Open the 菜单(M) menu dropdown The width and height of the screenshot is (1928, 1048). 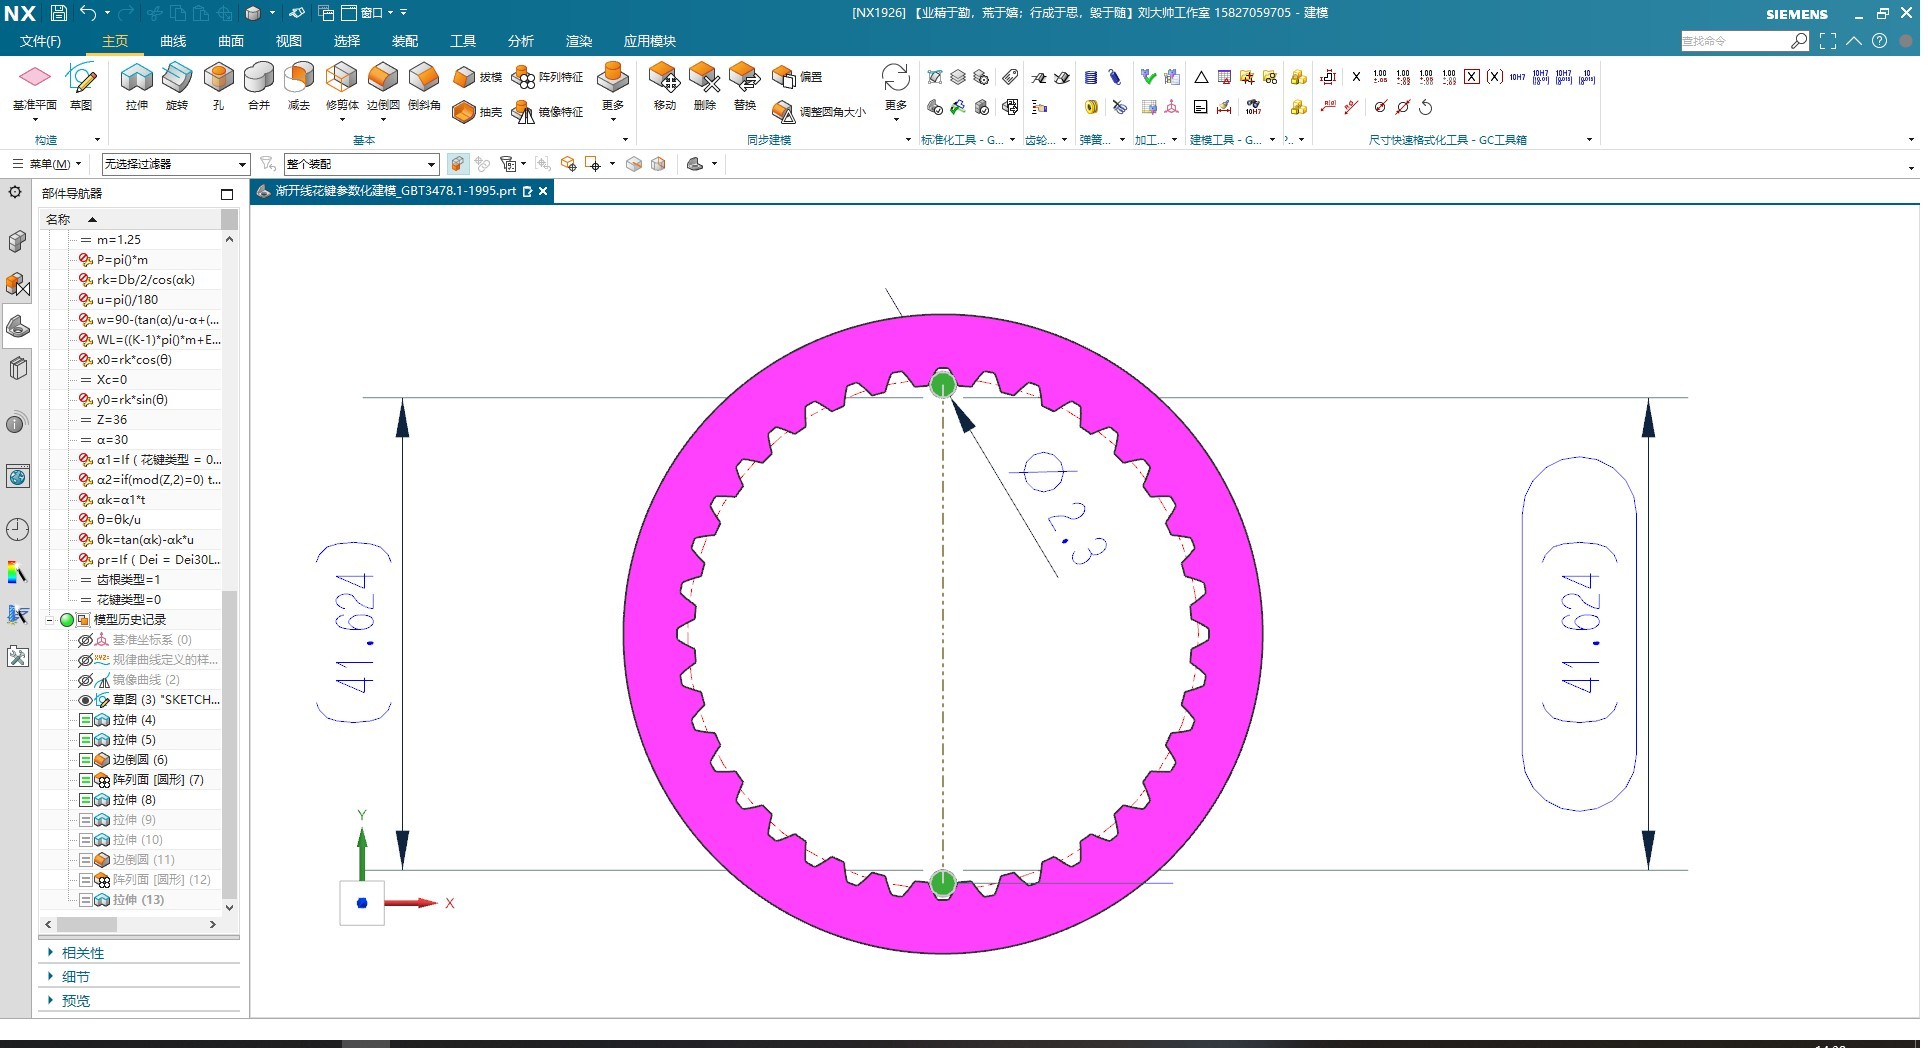tap(47, 164)
